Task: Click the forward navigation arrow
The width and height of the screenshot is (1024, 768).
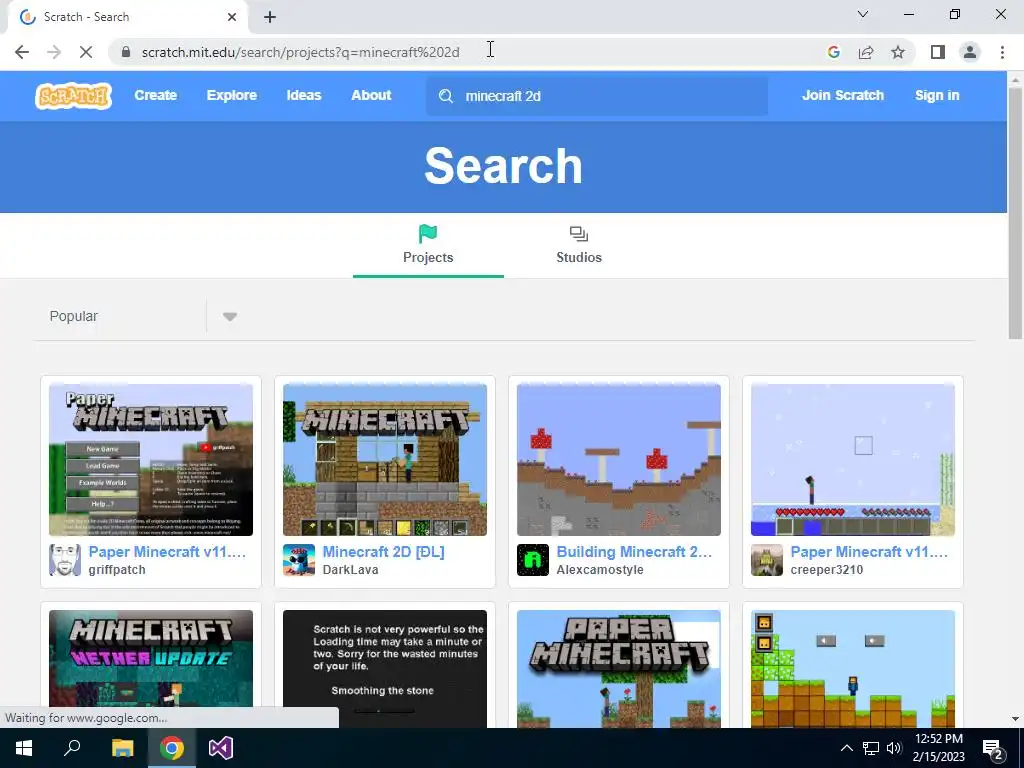Action: [54, 52]
